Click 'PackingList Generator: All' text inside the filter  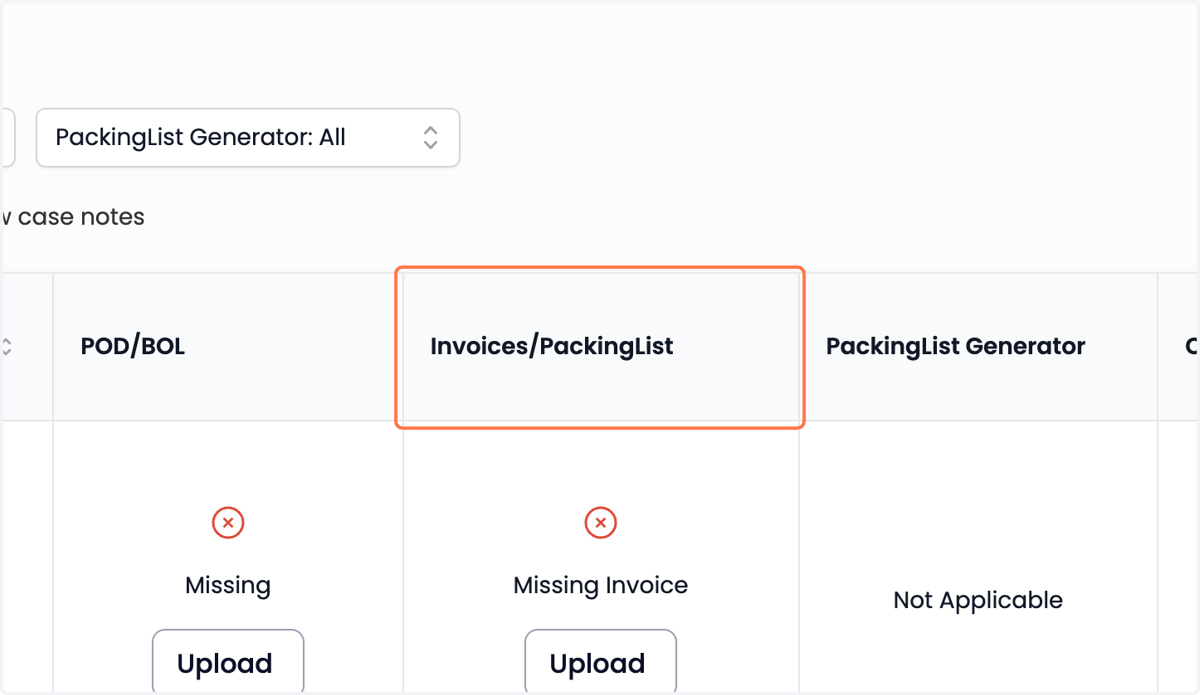200,138
